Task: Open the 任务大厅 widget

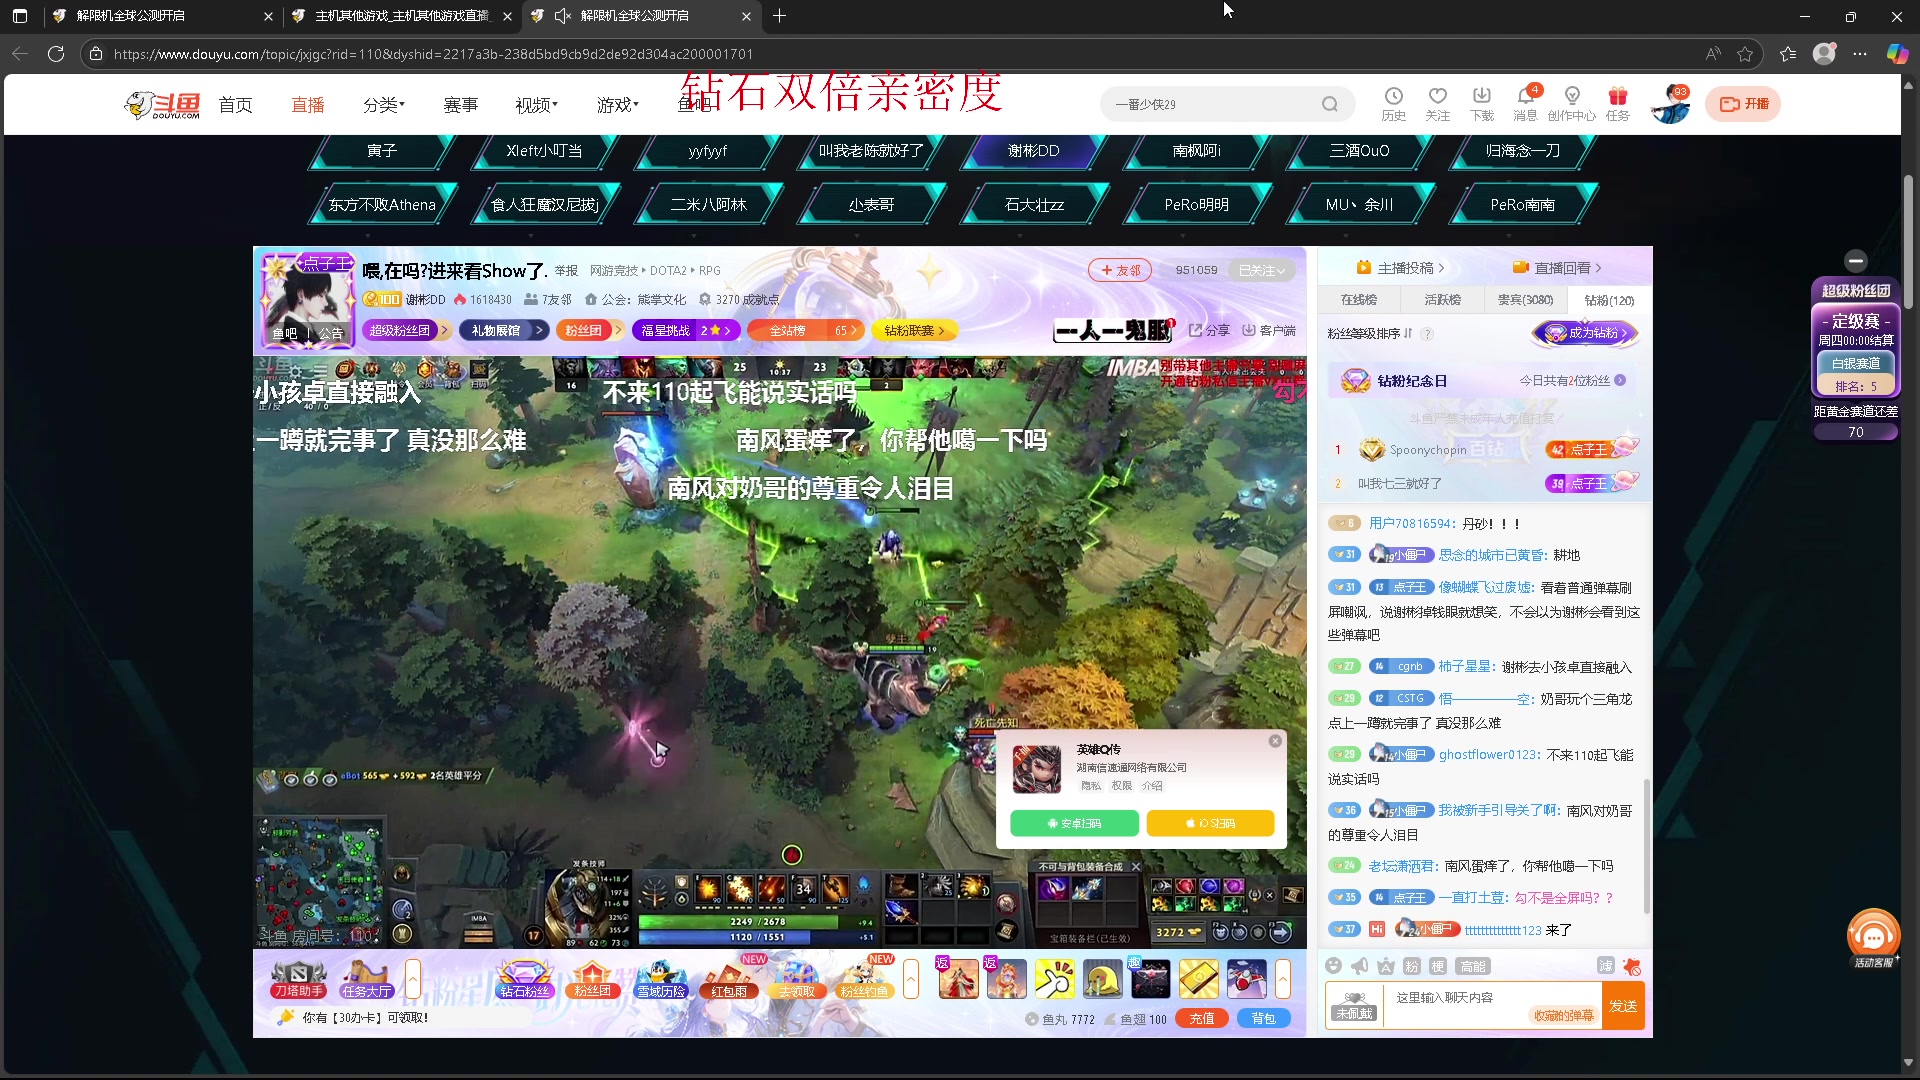Action: [366, 979]
